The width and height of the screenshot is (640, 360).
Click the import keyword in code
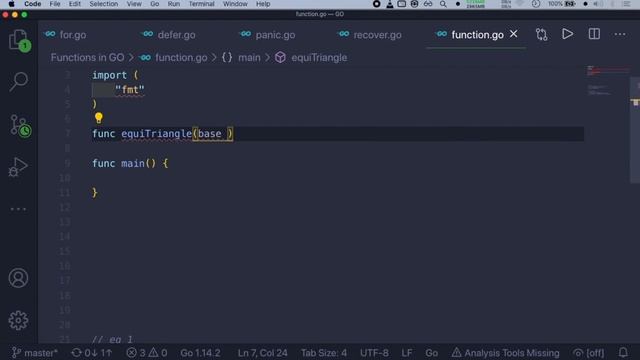point(109,75)
